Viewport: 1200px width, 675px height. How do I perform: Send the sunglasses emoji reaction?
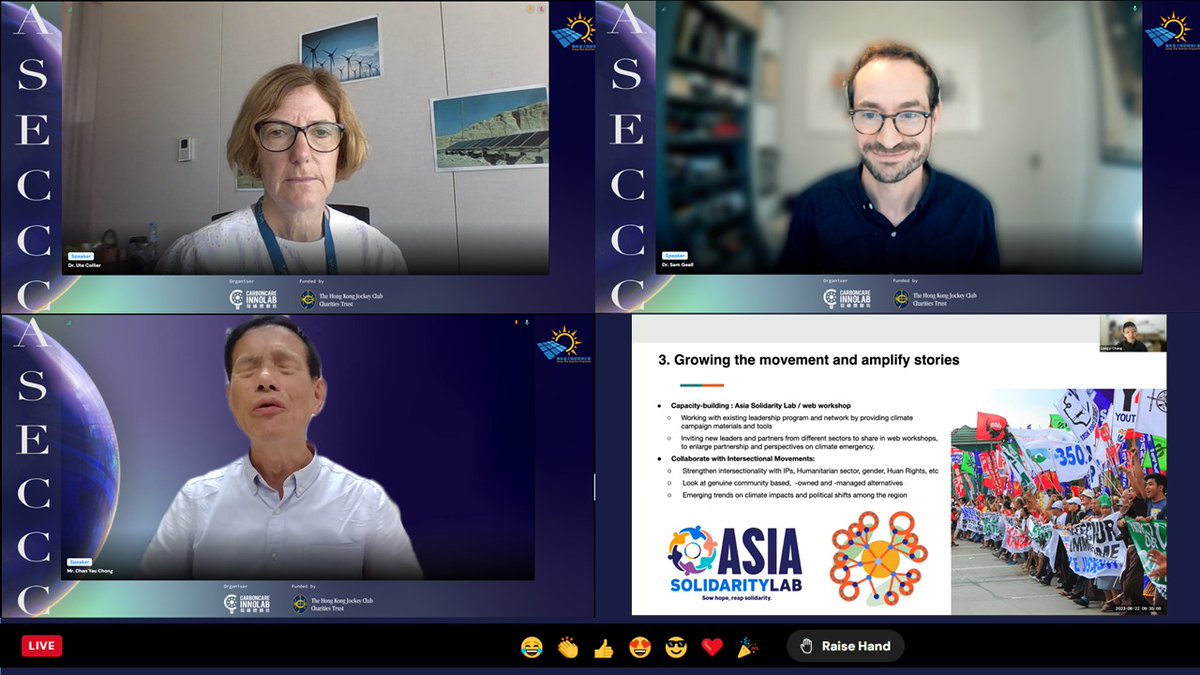[x=676, y=647]
